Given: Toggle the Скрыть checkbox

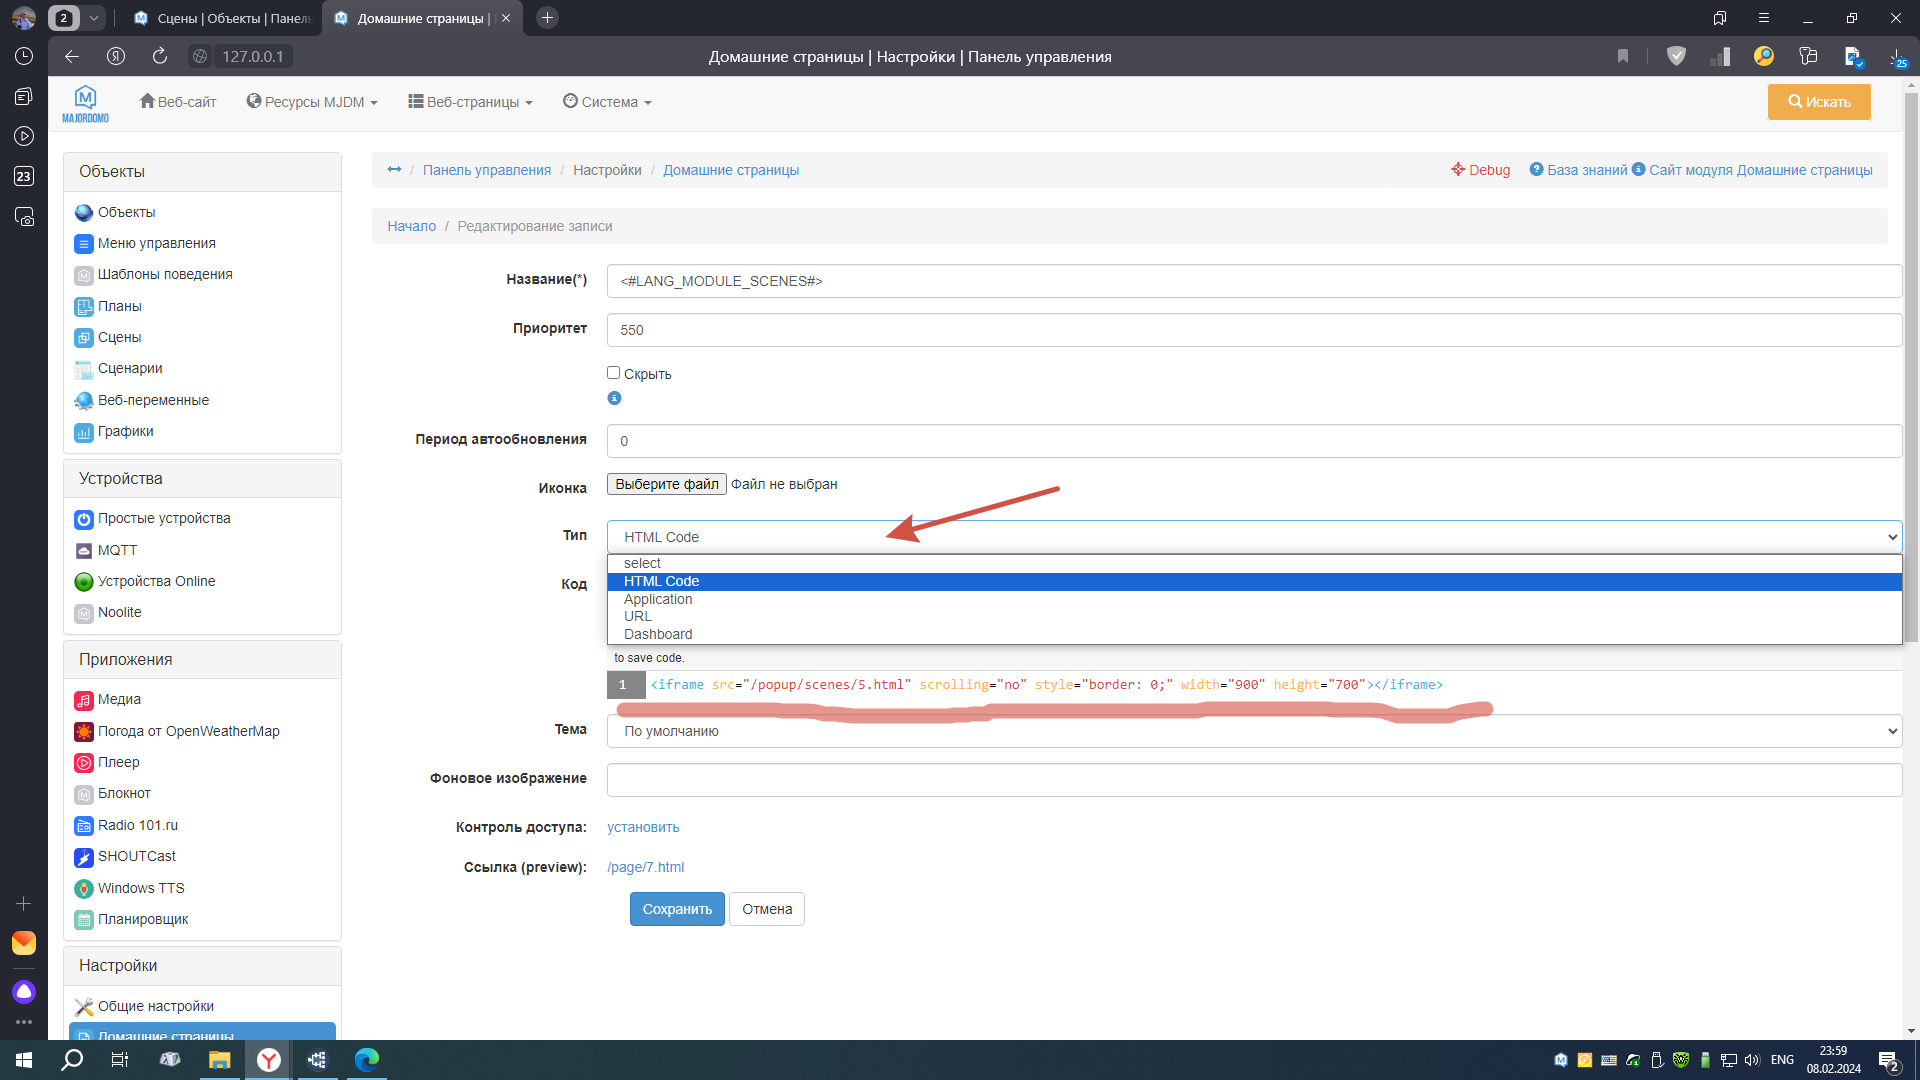Looking at the screenshot, I should click(614, 373).
